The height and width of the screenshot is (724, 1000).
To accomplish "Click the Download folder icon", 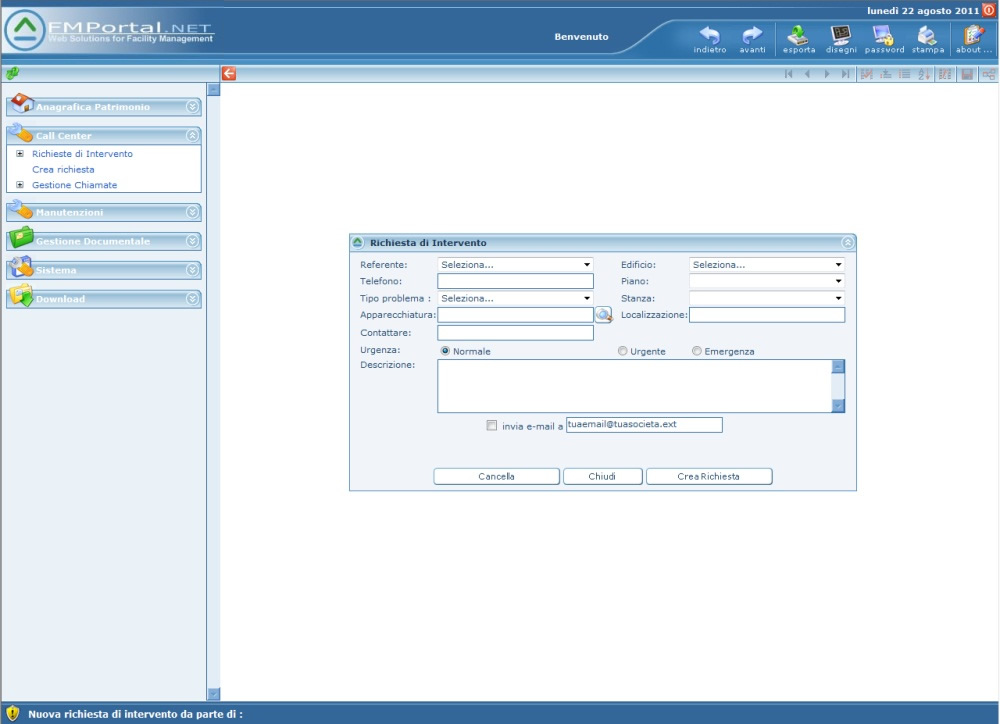I will (x=21, y=295).
